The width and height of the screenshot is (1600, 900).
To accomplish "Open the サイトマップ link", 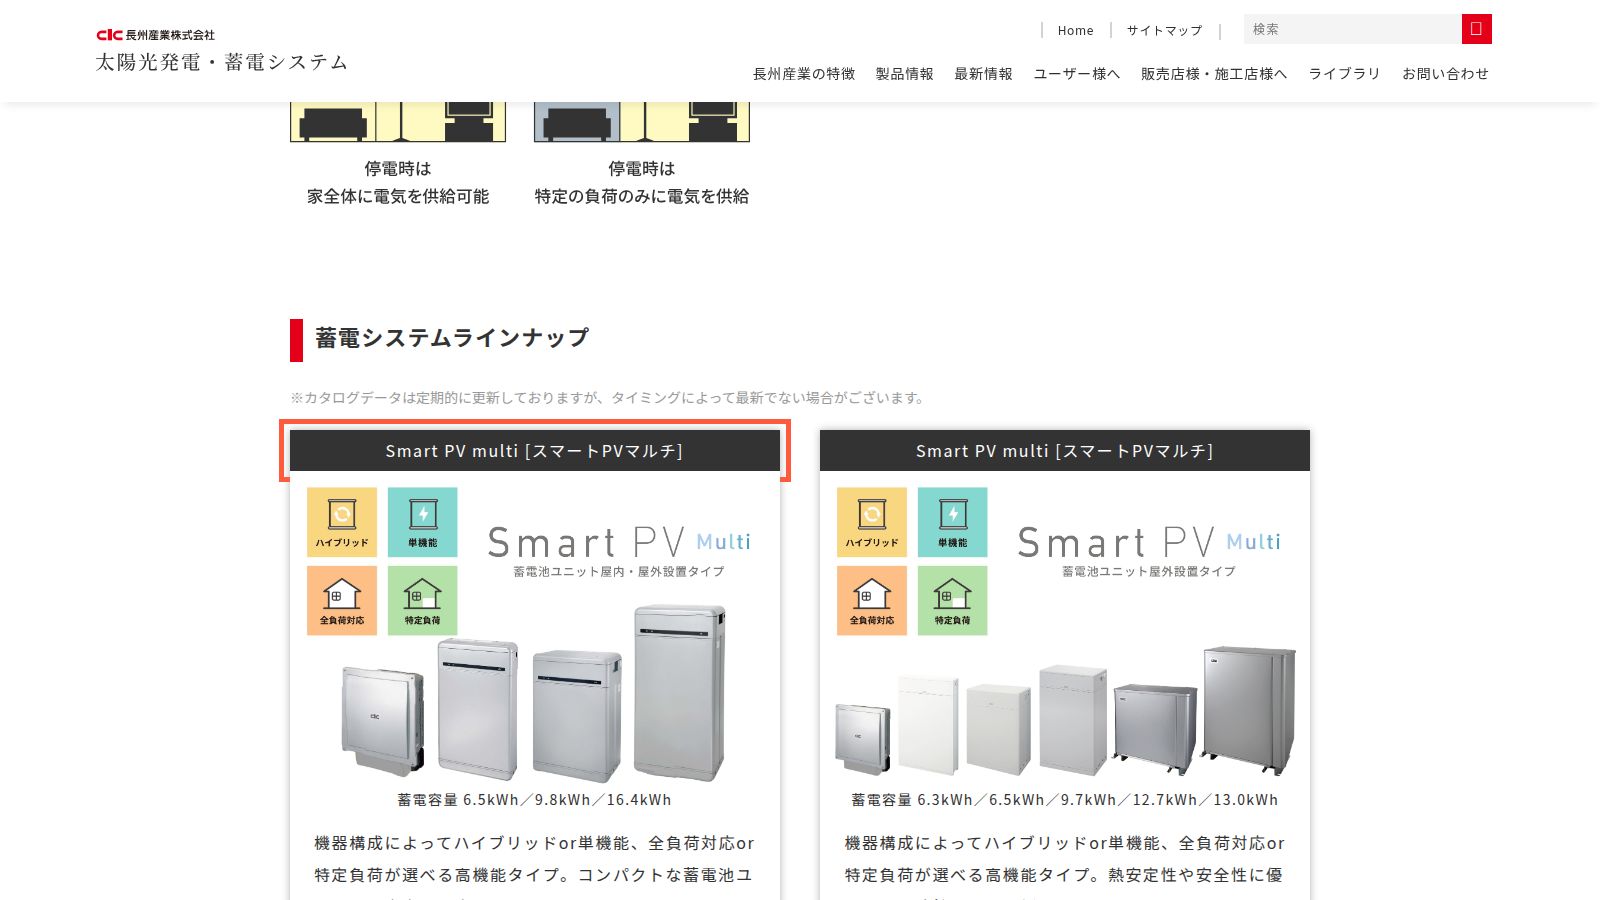I will point(1165,31).
